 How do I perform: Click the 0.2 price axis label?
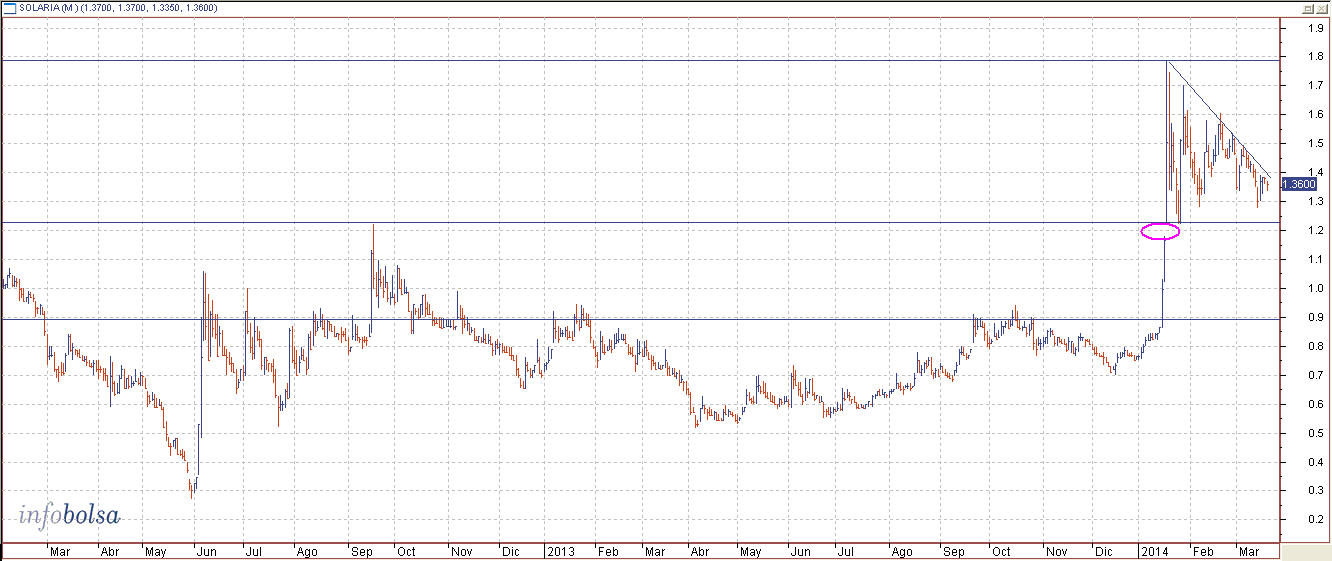tap(1315, 521)
